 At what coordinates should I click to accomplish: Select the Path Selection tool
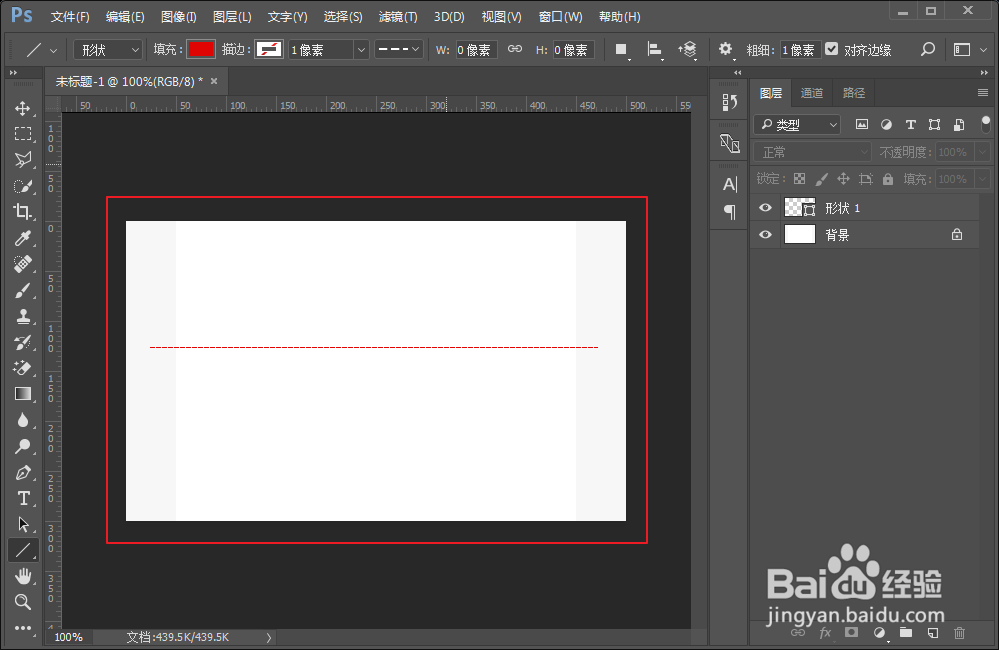click(x=23, y=524)
